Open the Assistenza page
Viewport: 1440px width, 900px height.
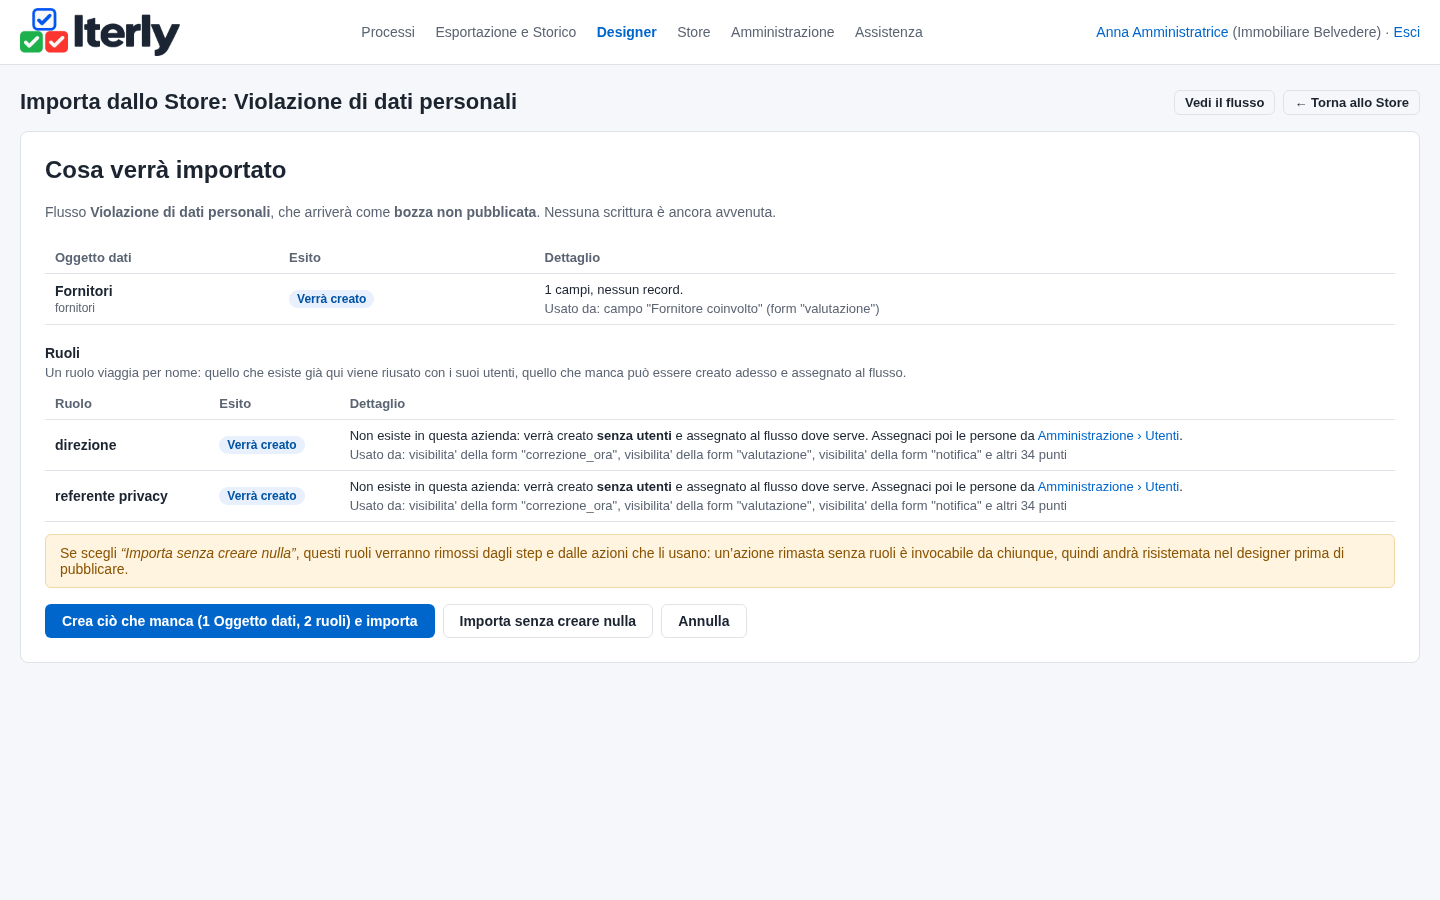pos(889,32)
